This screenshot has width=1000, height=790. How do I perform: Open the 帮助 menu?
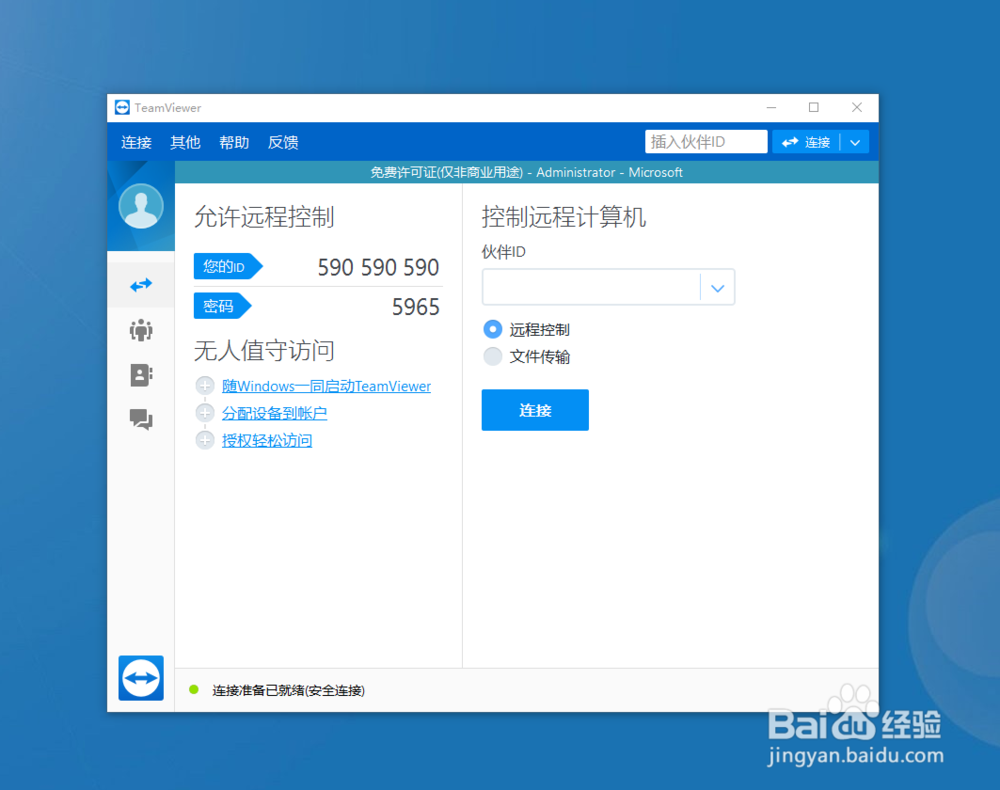(x=234, y=142)
